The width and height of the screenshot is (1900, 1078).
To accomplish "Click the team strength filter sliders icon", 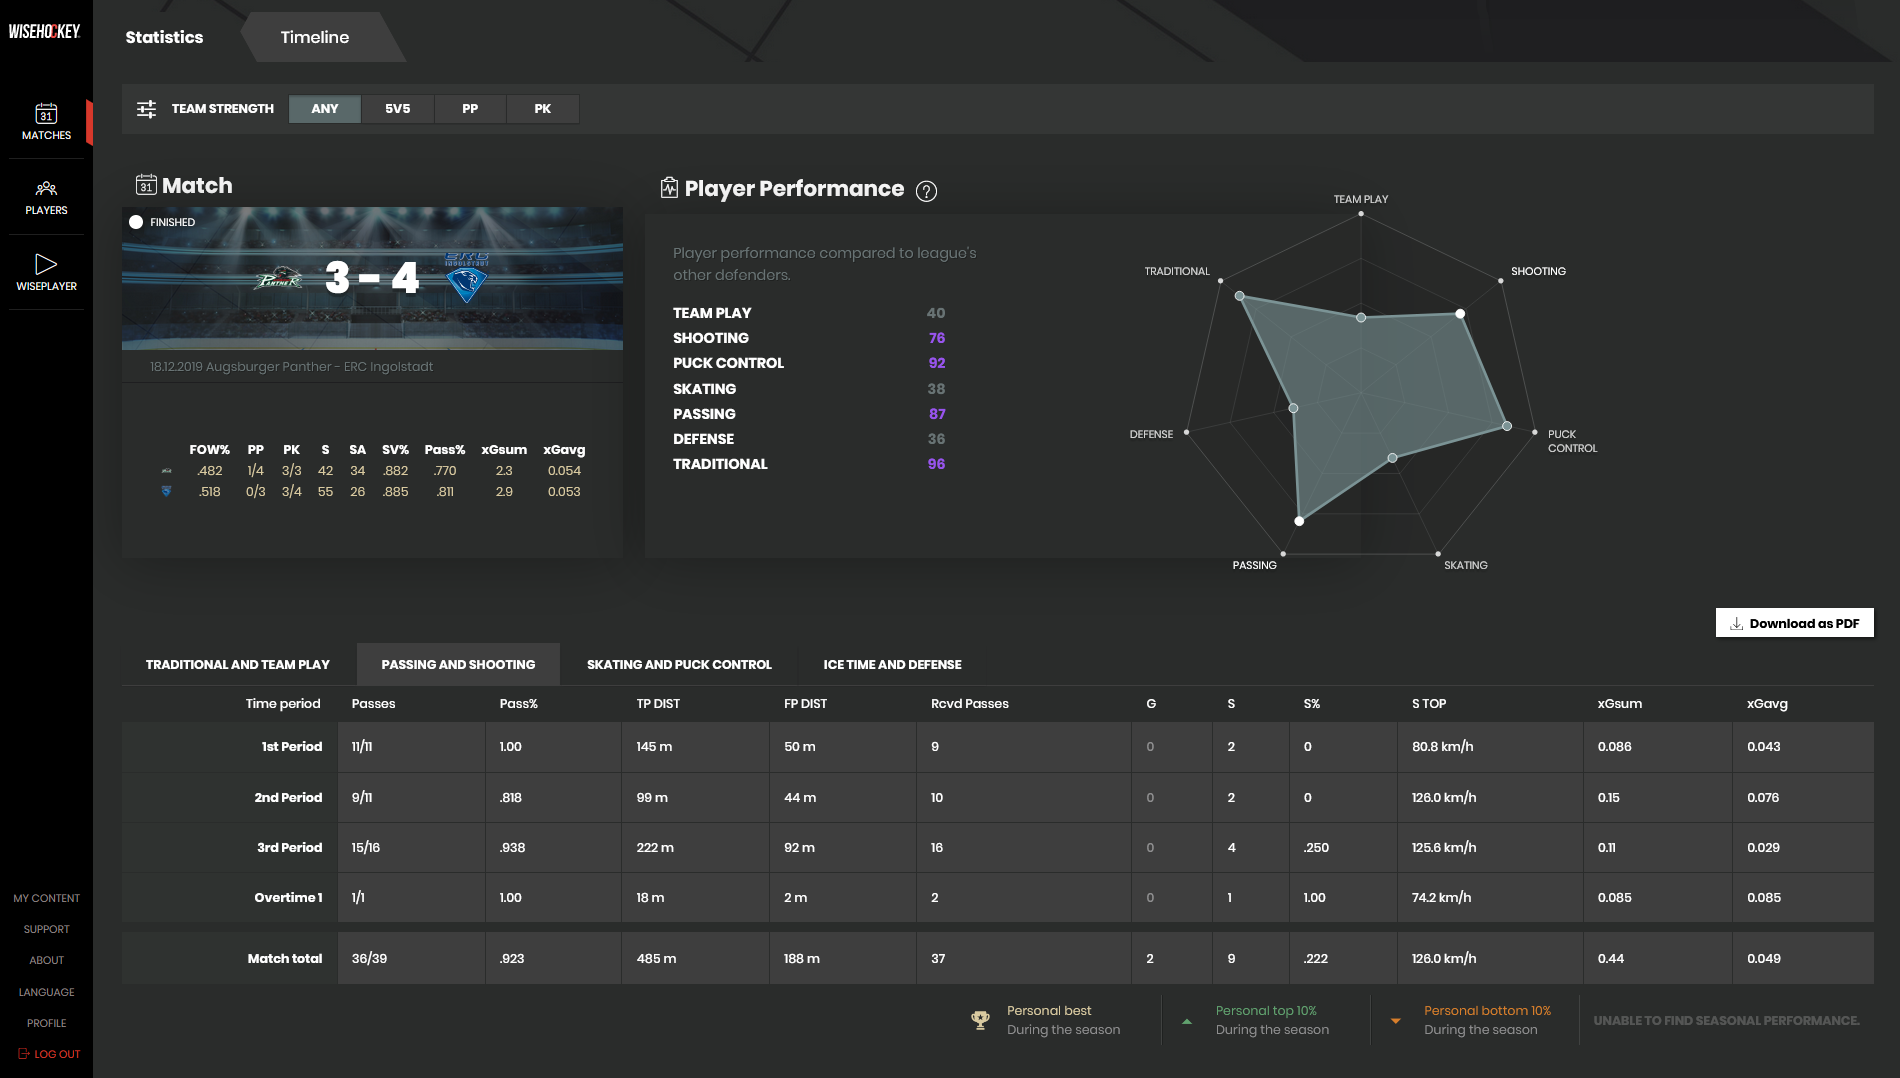I will (146, 109).
